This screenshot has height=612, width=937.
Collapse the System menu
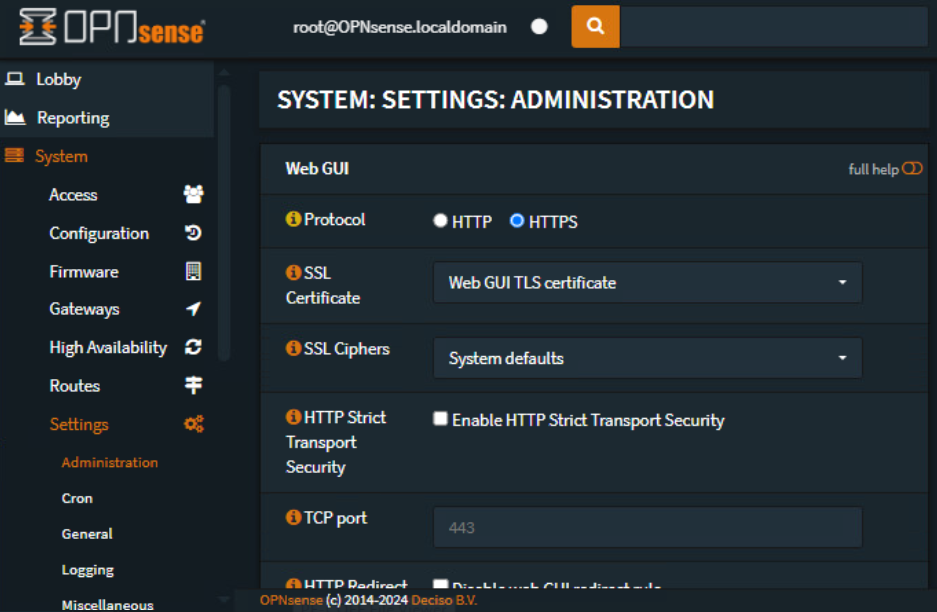tap(61, 157)
